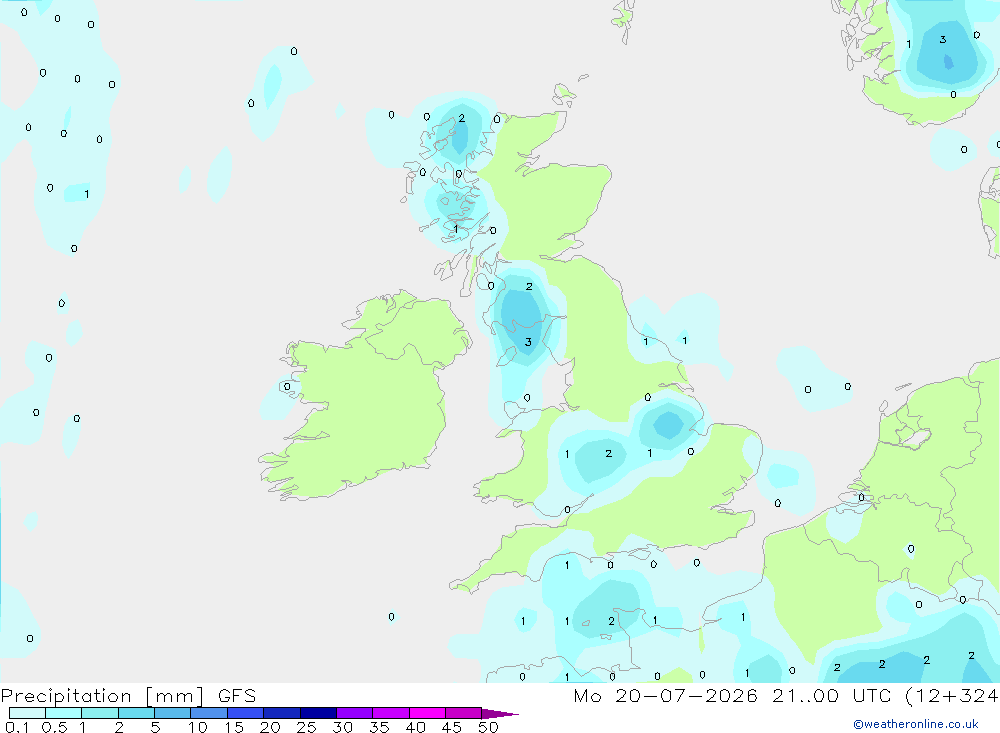Screen dimensions: 1000x733
Task: Select the 10–15 mm legend color swatch
Action: click(209, 713)
